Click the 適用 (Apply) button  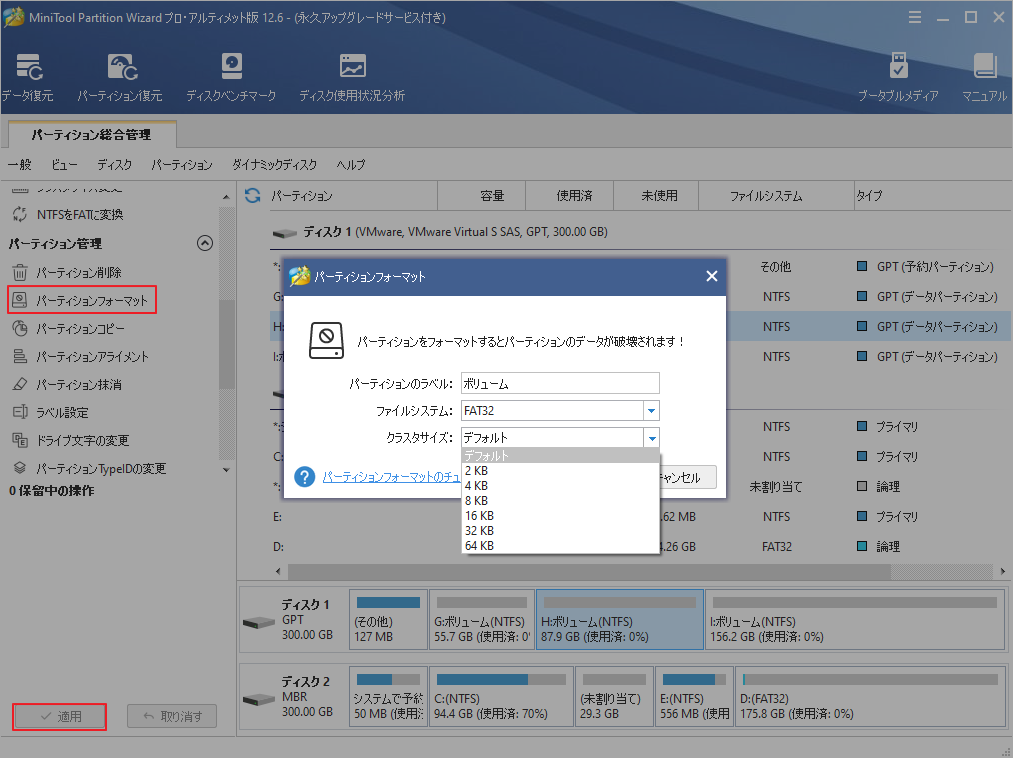(62, 716)
